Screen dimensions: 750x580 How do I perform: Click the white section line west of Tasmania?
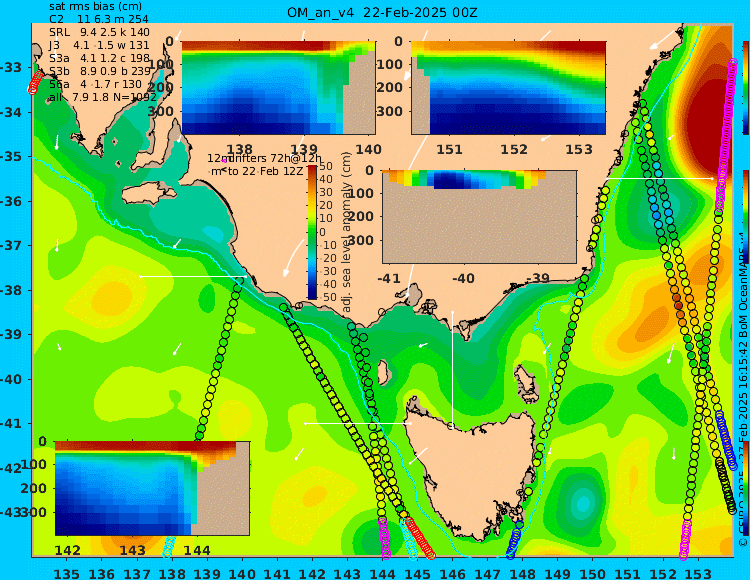(358, 423)
